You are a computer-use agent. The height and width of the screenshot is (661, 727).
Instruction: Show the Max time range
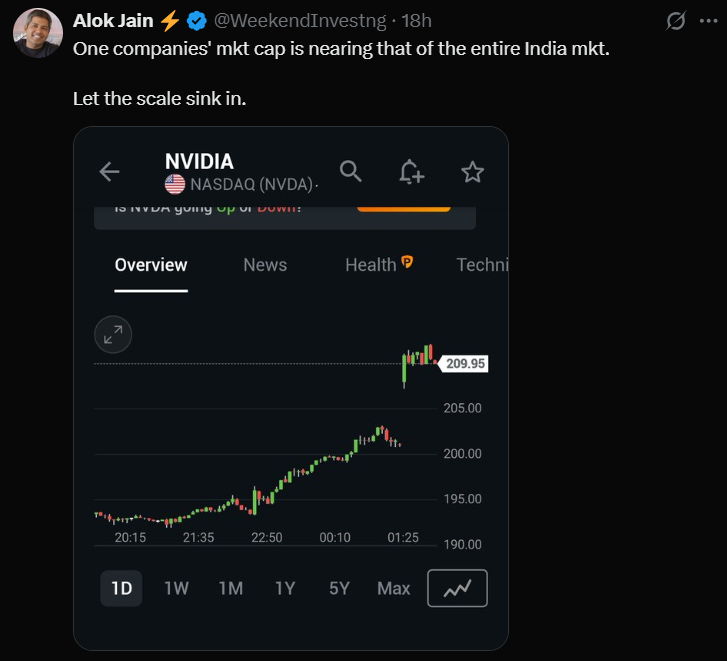click(x=394, y=588)
